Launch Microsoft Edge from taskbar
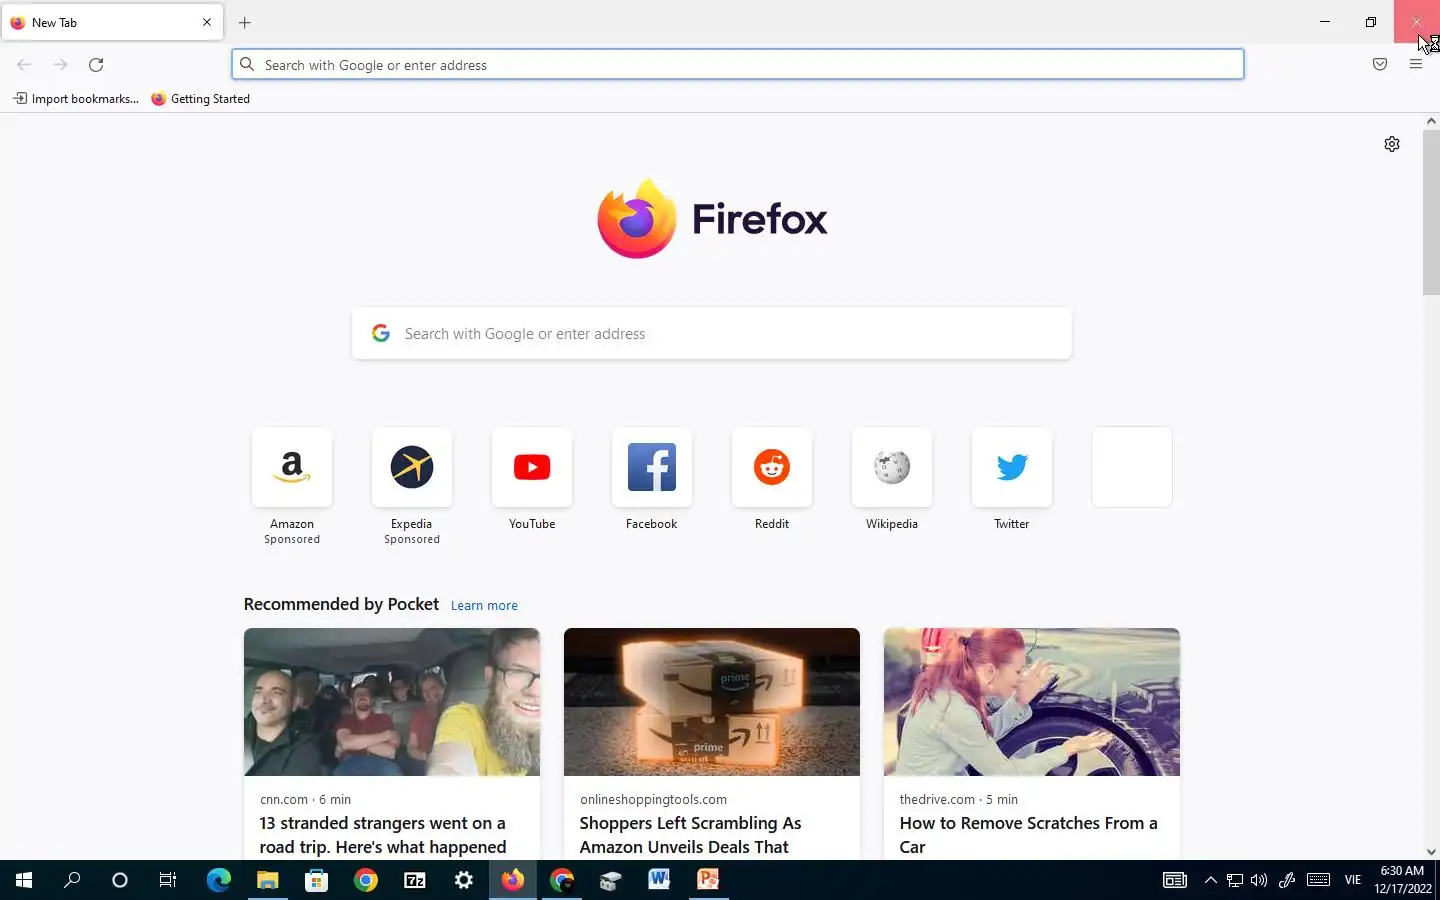The image size is (1440, 900). [x=218, y=880]
